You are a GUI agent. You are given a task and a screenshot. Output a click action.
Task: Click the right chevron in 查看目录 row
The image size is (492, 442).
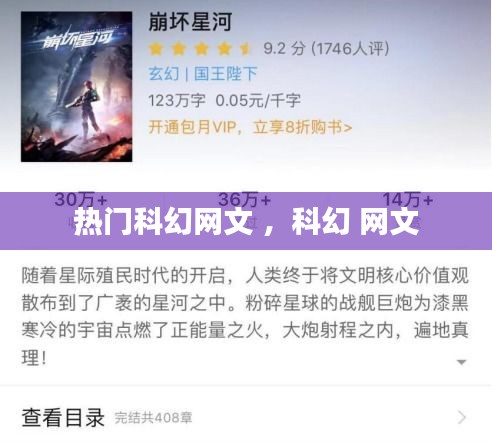(462, 417)
